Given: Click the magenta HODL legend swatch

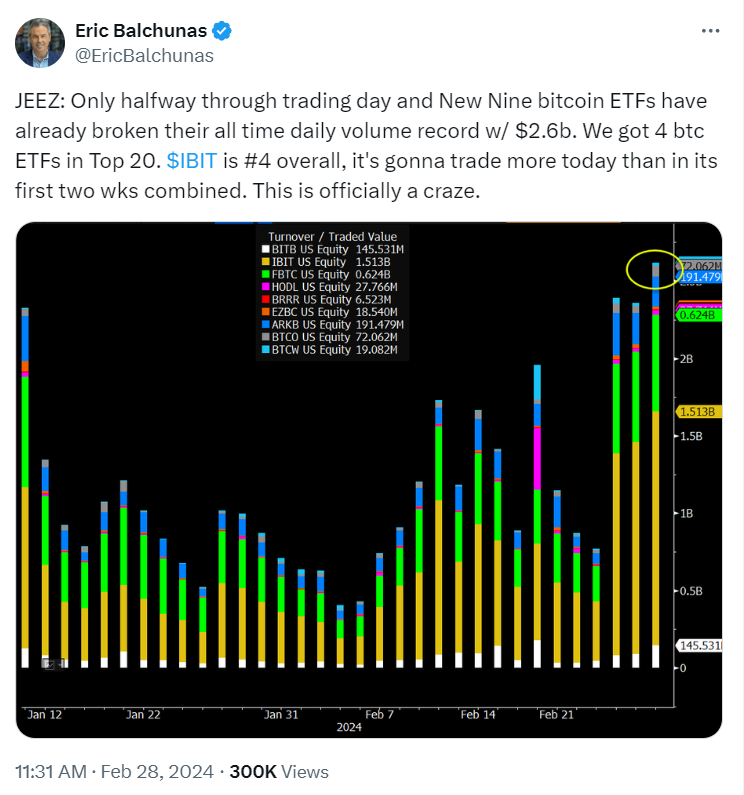Looking at the screenshot, I should [x=265, y=287].
